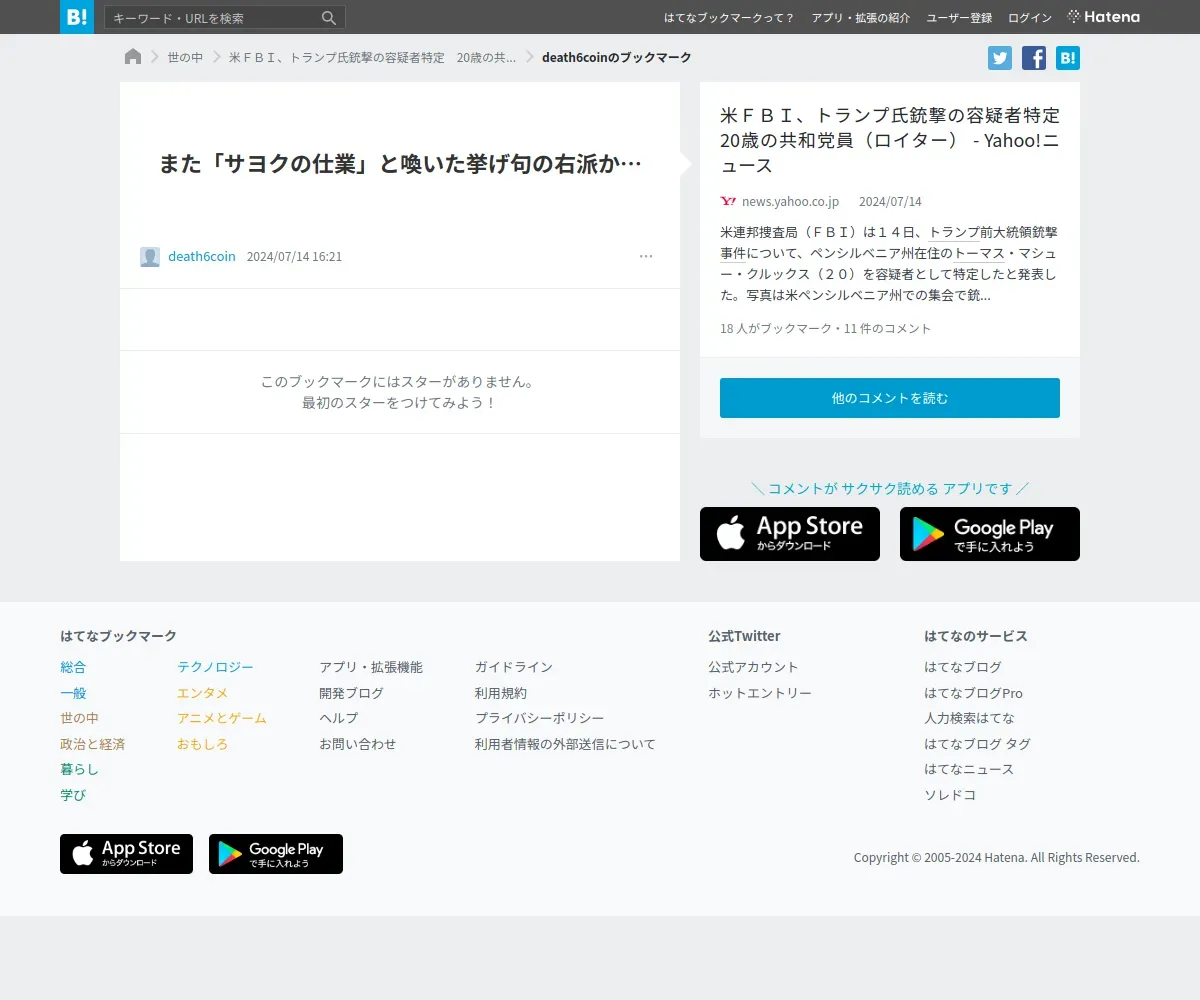Open 総合 category in footer

(x=73, y=667)
